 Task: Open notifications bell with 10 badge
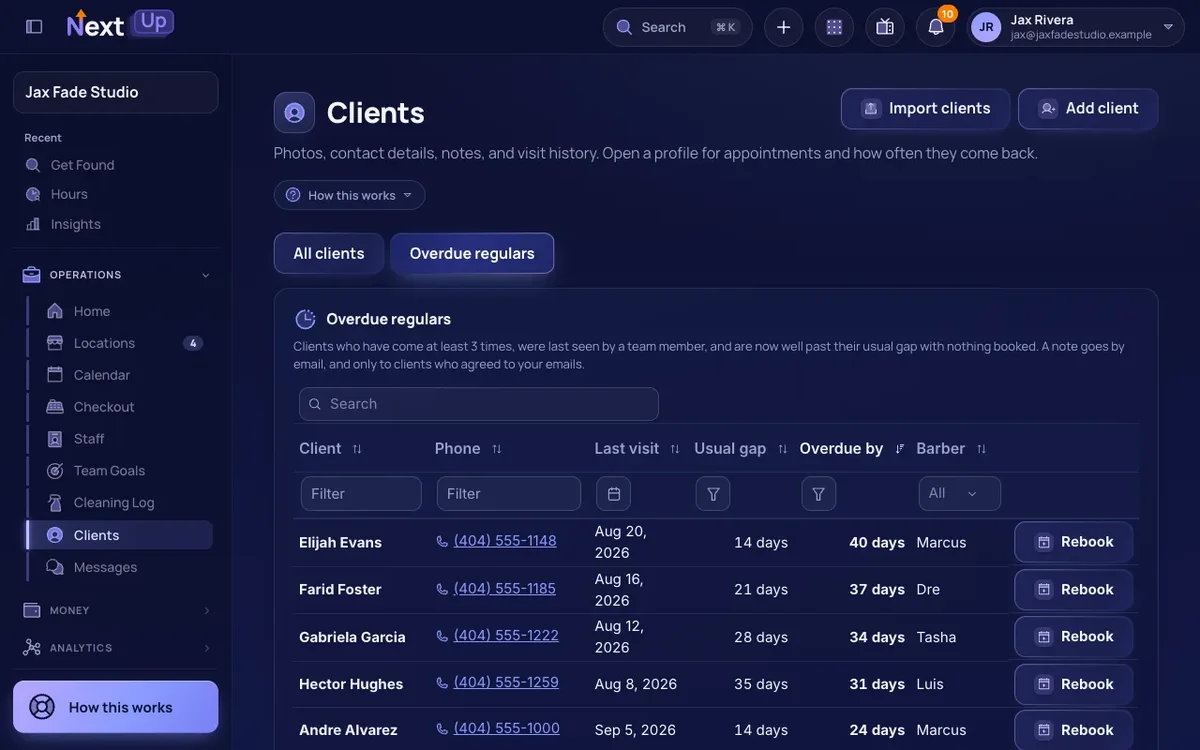click(x=936, y=27)
